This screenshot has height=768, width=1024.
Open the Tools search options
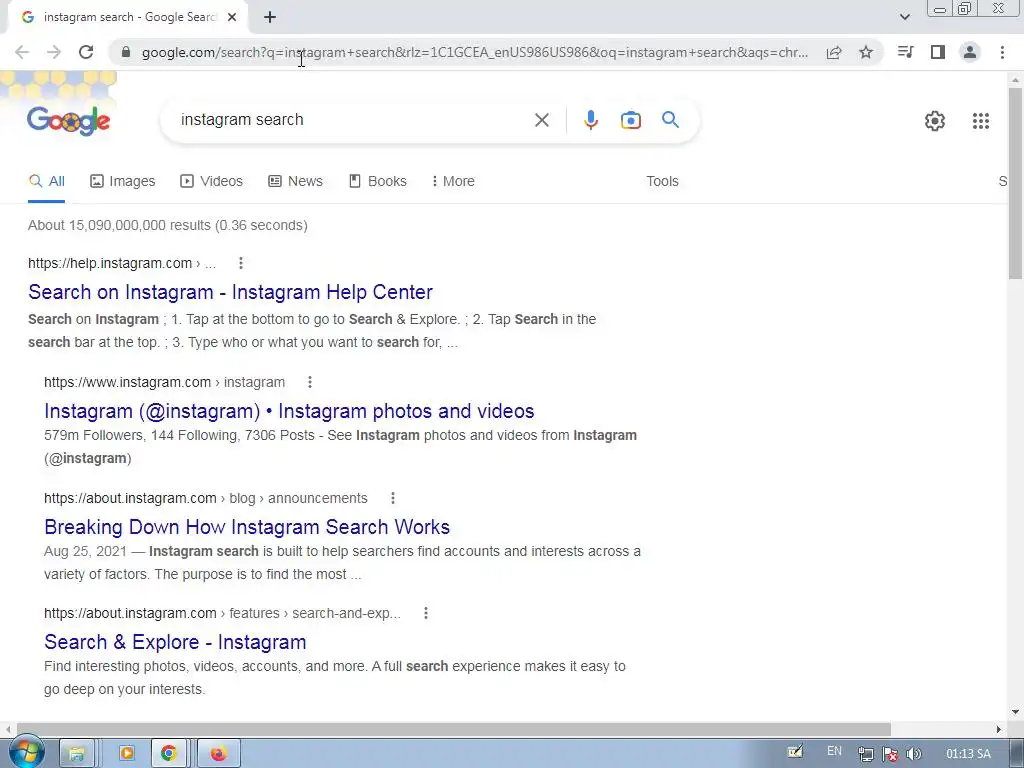[x=662, y=182]
